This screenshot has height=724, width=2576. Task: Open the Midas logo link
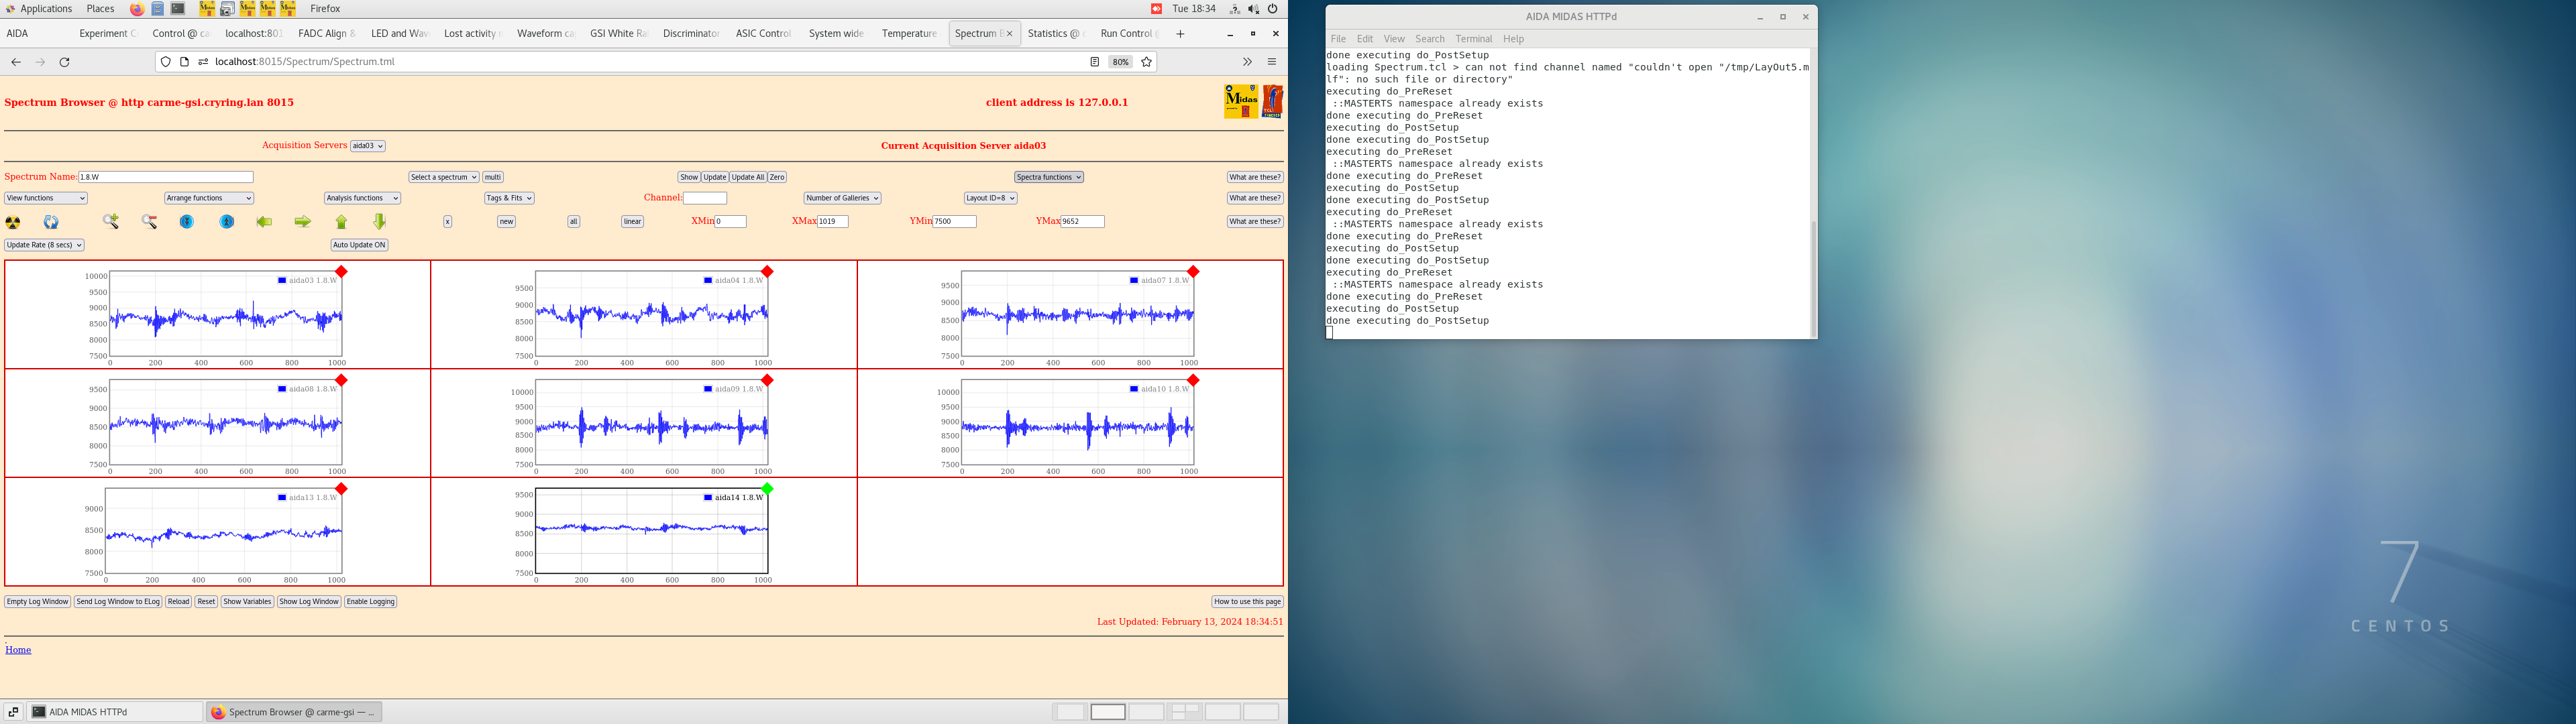[x=1238, y=101]
